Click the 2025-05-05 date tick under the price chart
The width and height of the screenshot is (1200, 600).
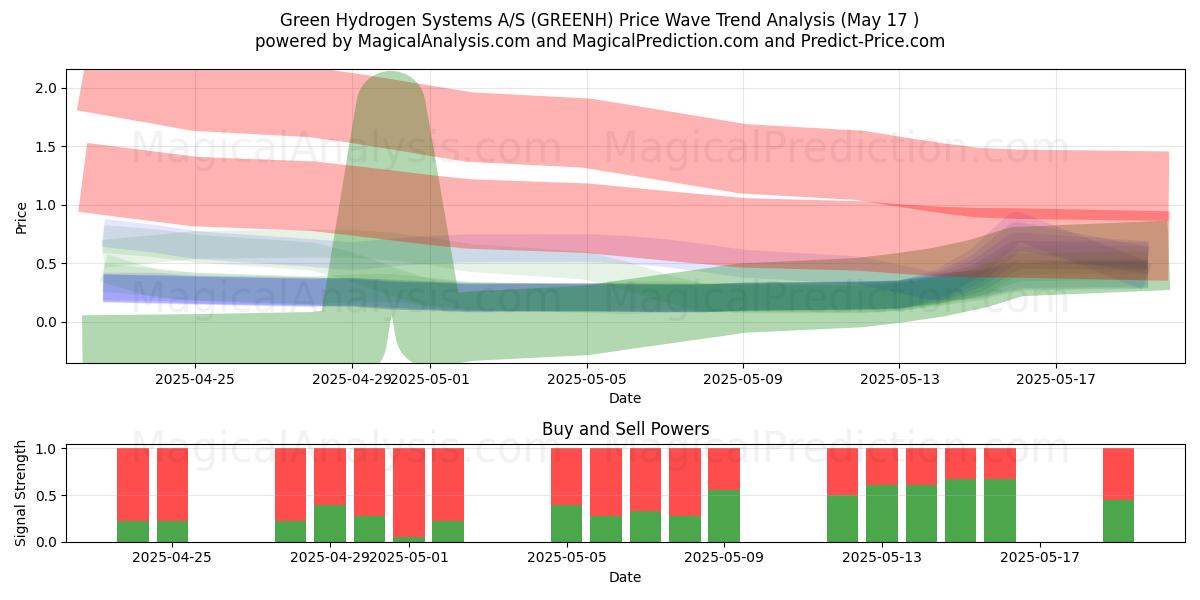click(x=587, y=379)
